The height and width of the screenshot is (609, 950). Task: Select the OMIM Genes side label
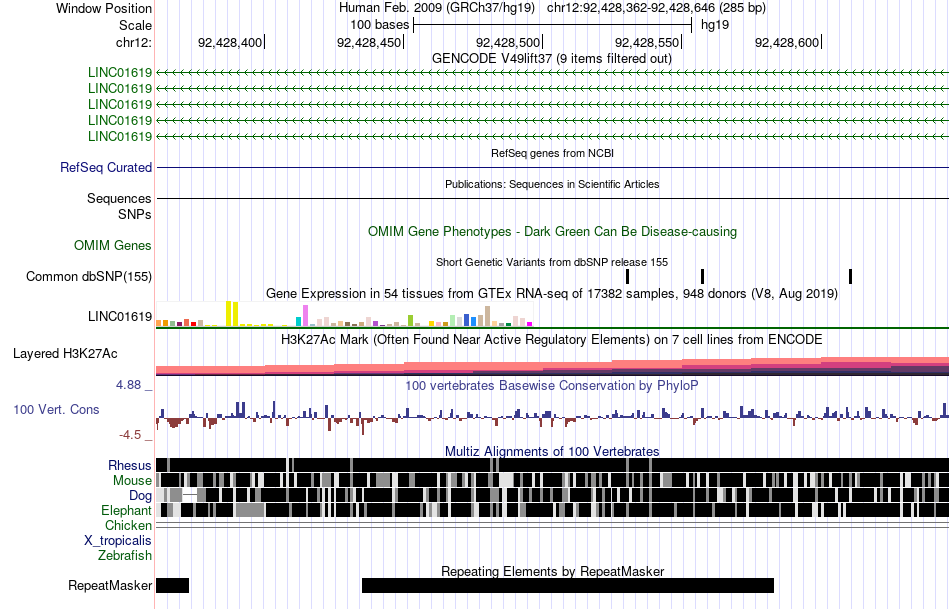(112, 245)
